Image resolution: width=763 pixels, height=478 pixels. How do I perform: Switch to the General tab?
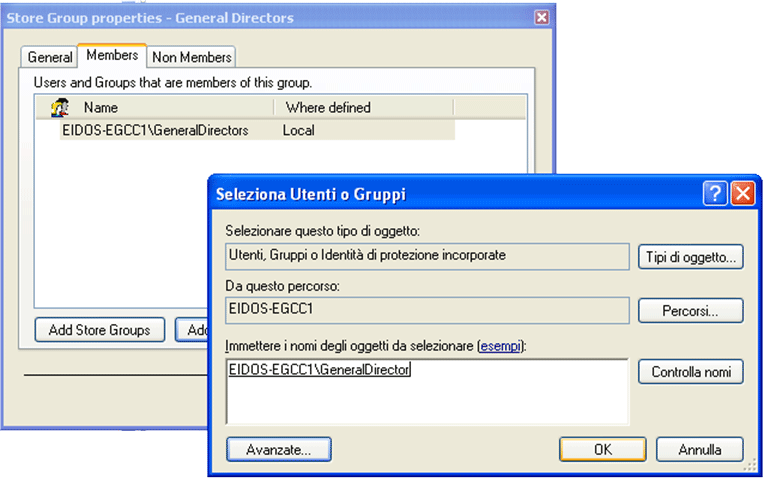tap(49, 57)
